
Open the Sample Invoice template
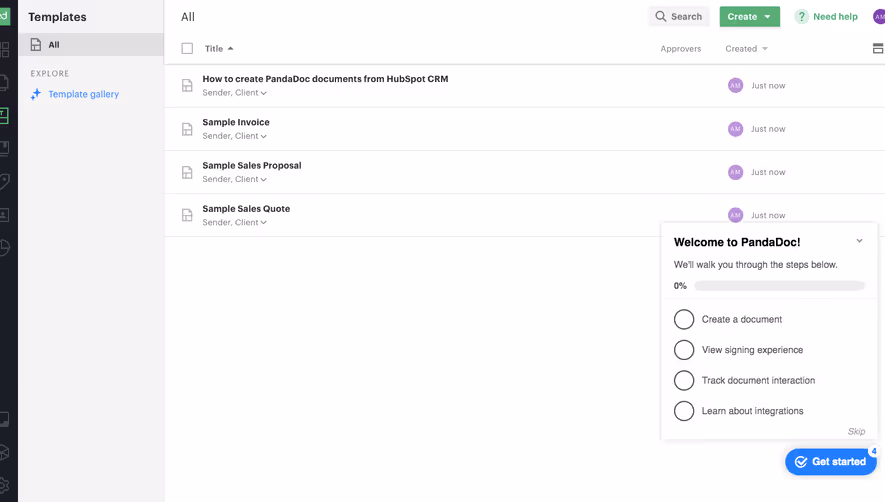point(236,122)
